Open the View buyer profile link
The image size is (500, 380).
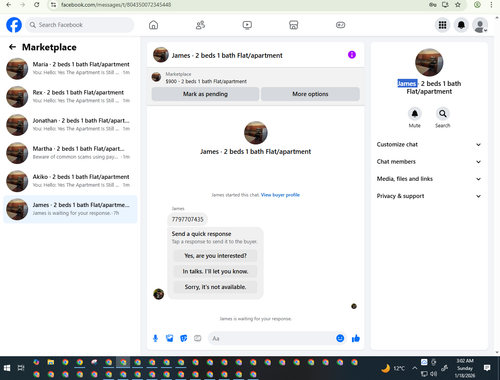[280, 195]
